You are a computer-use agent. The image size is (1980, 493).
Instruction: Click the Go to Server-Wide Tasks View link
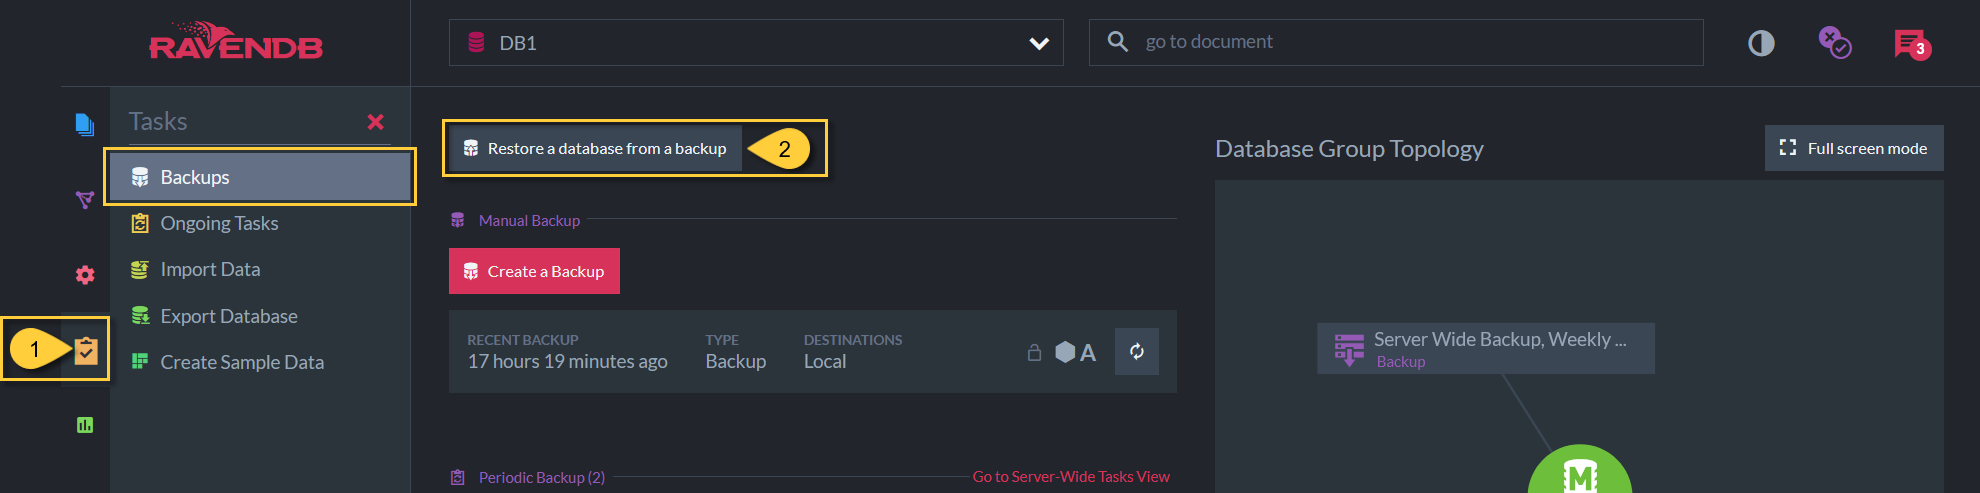(1071, 477)
